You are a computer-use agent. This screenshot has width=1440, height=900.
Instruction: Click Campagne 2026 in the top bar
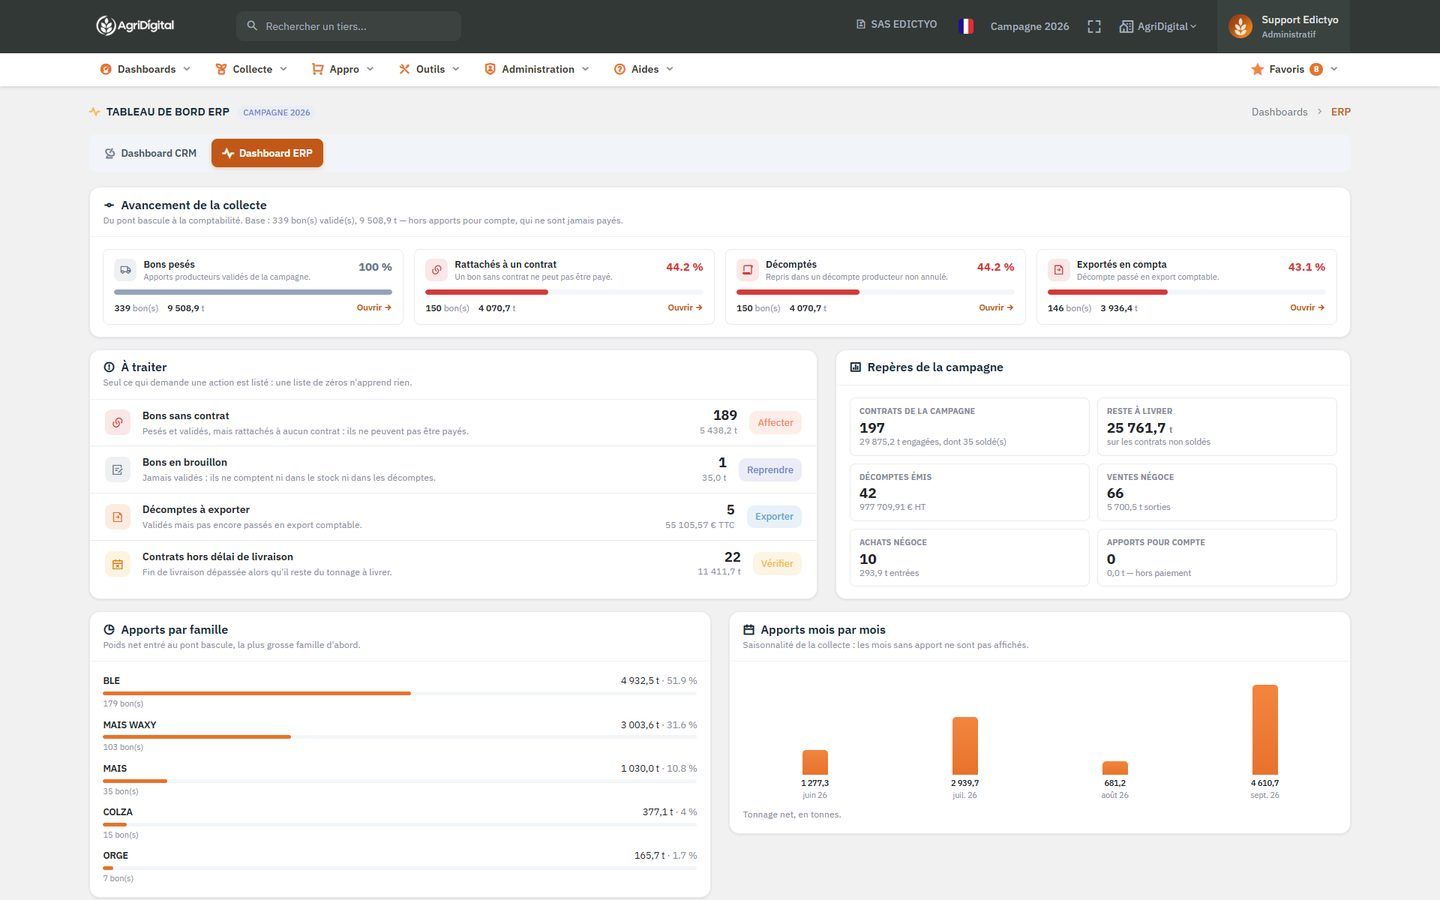(1029, 26)
